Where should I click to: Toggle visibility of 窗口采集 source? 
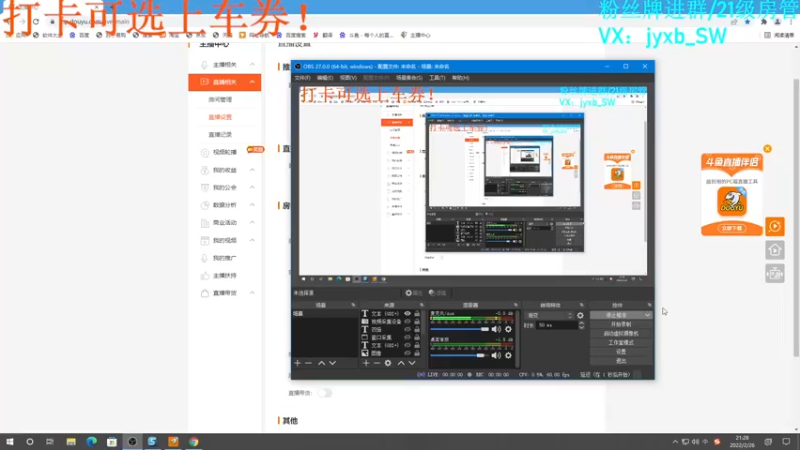(407, 337)
